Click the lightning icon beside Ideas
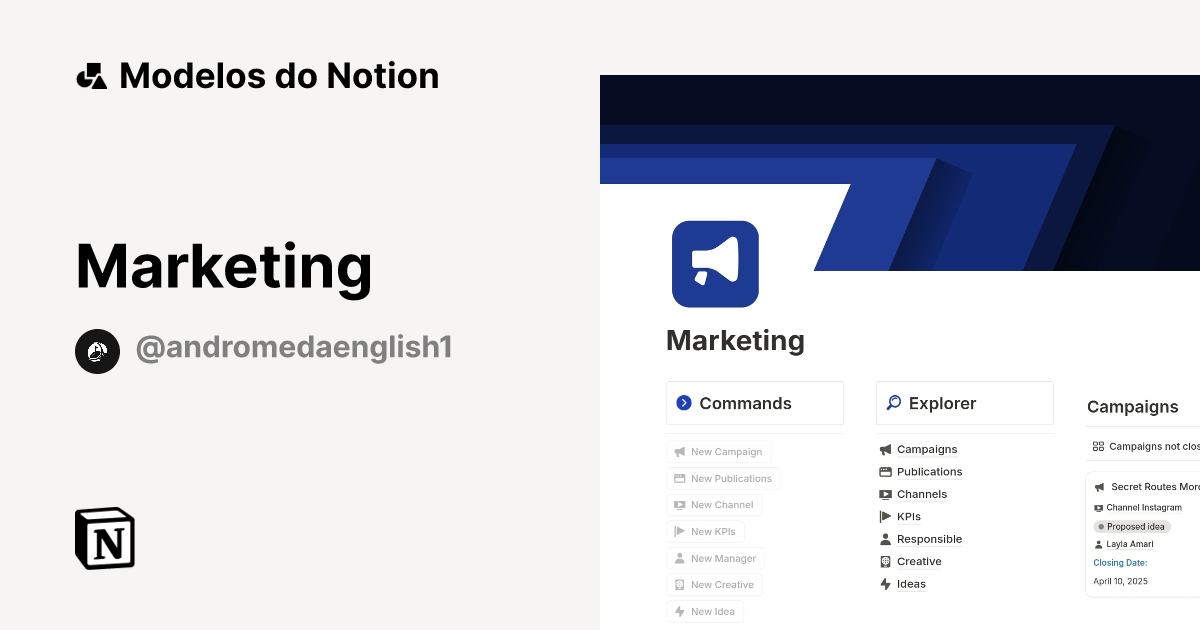Viewport: 1200px width, 630px height. (885, 584)
